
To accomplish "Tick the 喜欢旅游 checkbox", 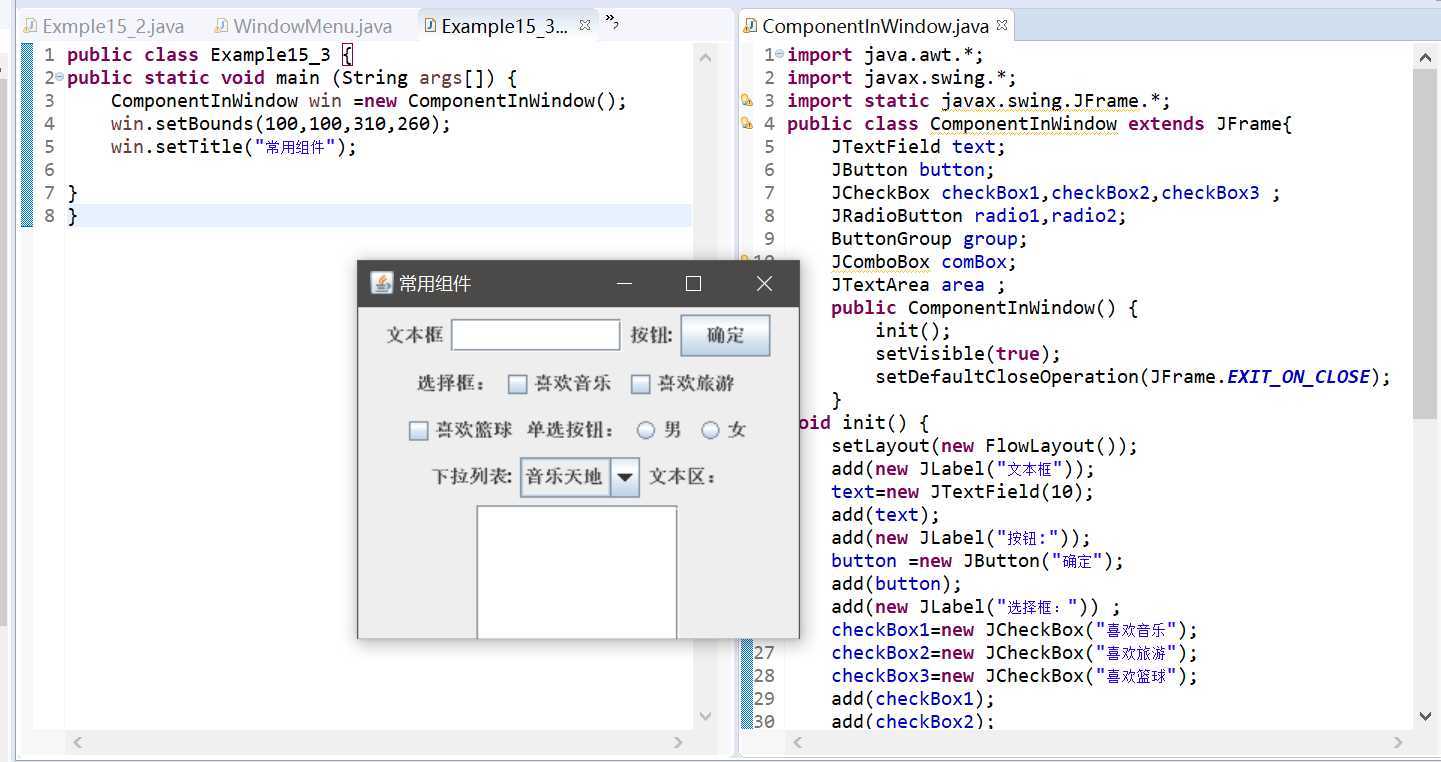I will pyautogui.click(x=640, y=384).
